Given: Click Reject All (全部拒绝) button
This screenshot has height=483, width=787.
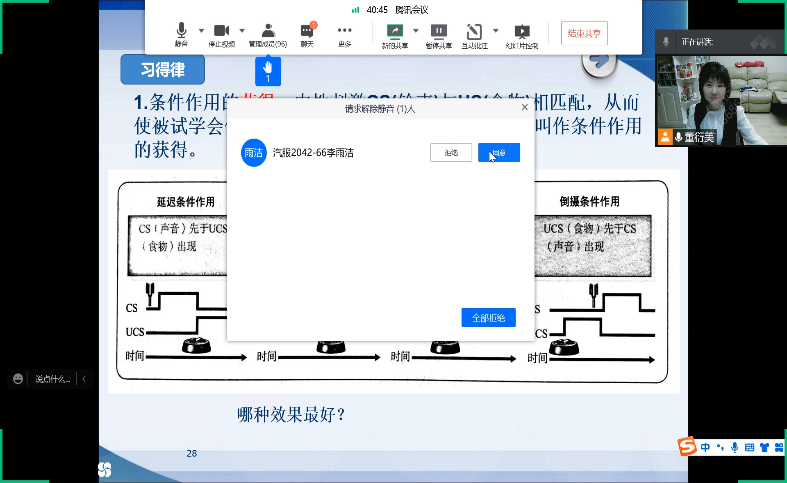Looking at the screenshot, I should point(488,317).
